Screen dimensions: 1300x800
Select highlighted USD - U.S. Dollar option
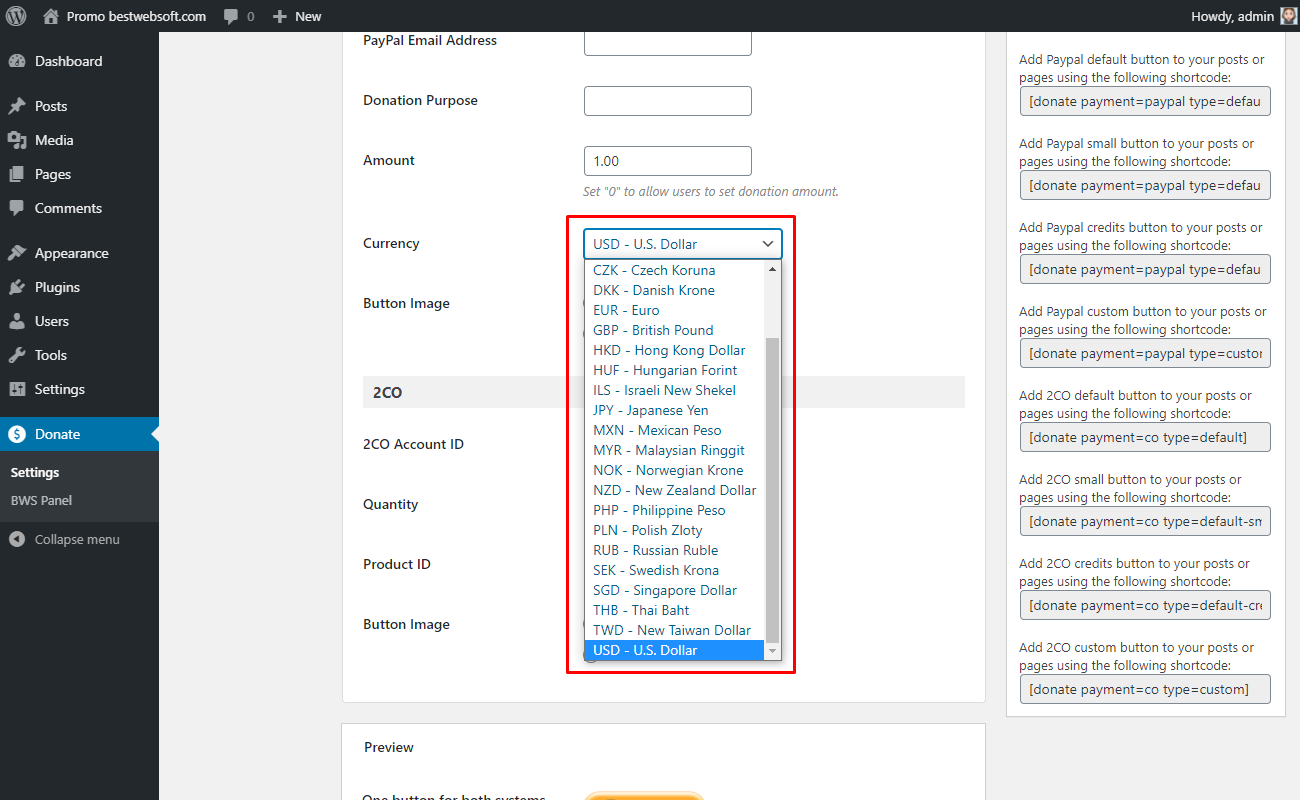[x=675, y=650]
